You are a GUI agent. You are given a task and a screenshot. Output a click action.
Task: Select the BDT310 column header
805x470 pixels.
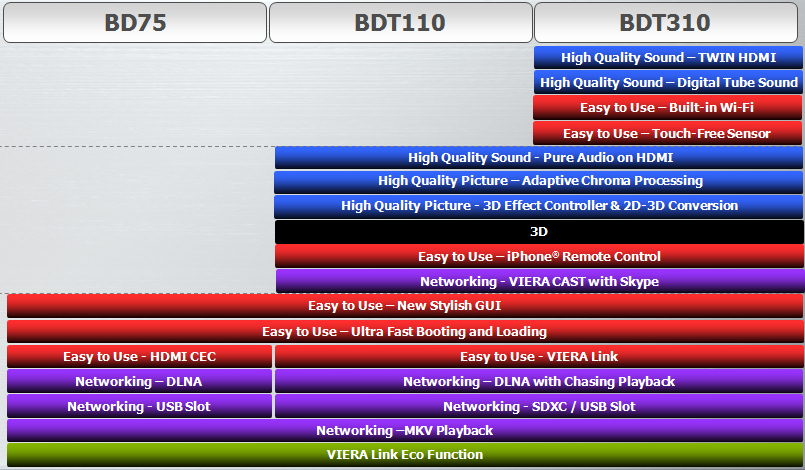pyautogui.click(x=666, y=23)
